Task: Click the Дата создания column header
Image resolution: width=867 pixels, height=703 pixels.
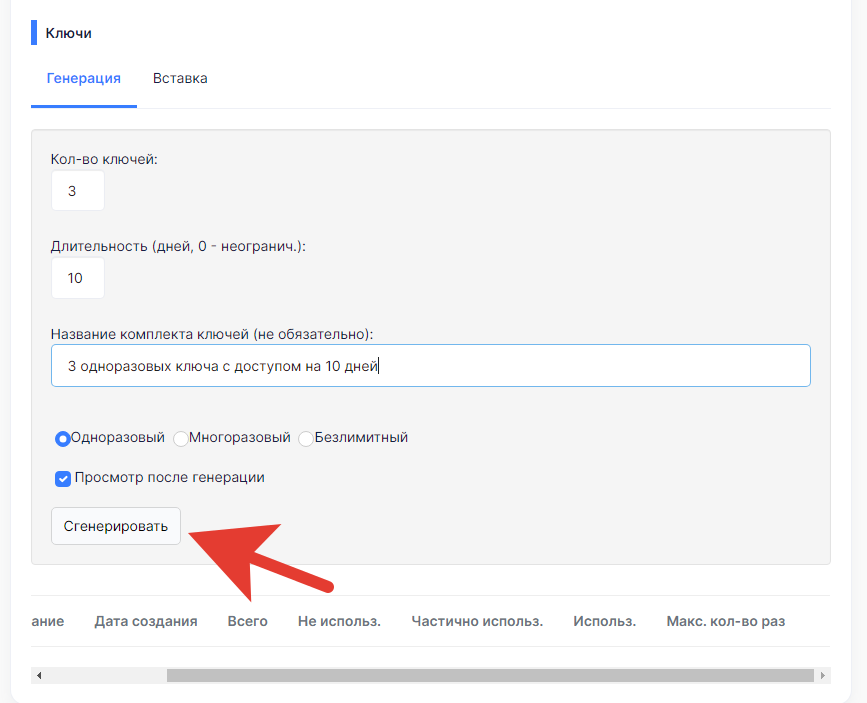Action: [146, 621]
